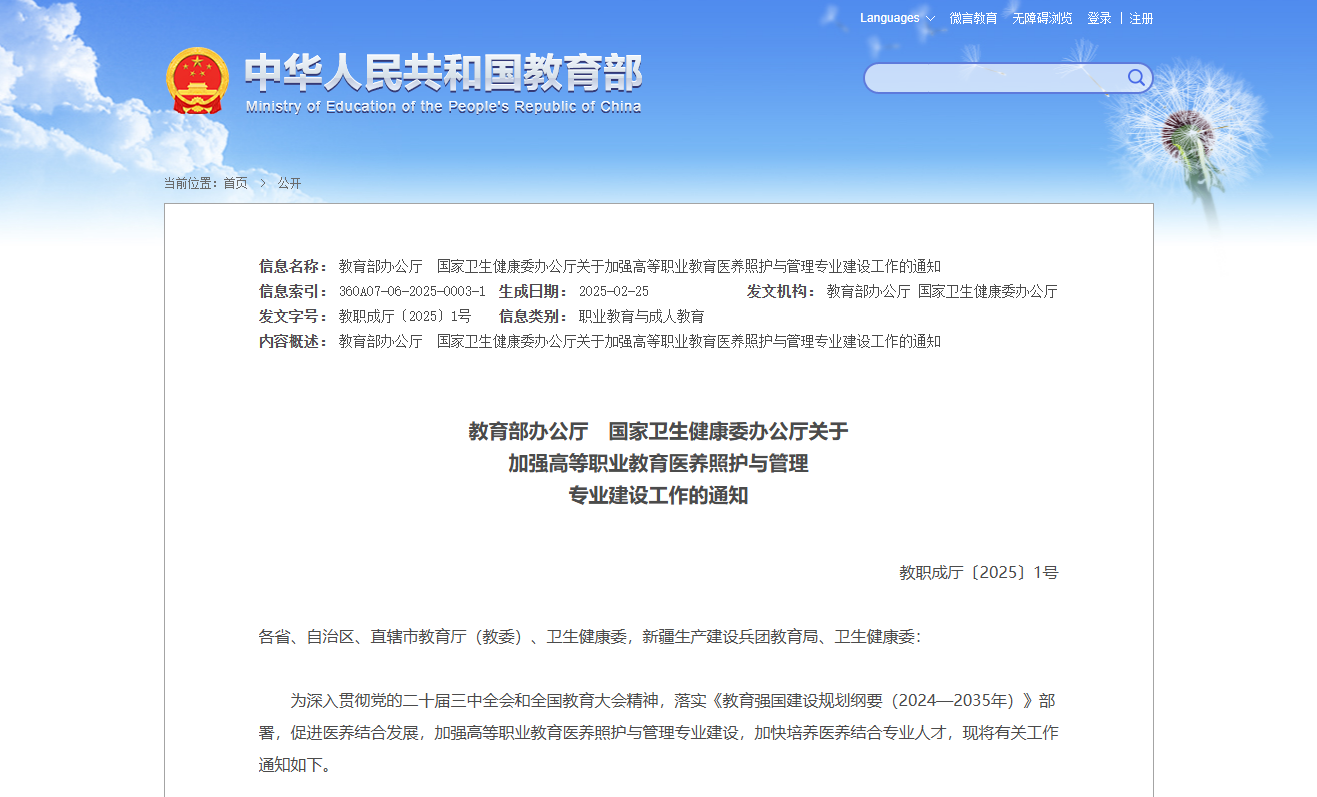Click the 当前位置 breadcrumb label
Screen dimensions: 1317x797
[191, 183]
